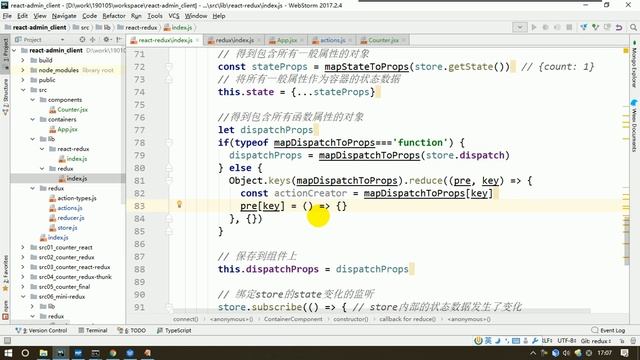Open the TypeScript tool window

(174, 330)
